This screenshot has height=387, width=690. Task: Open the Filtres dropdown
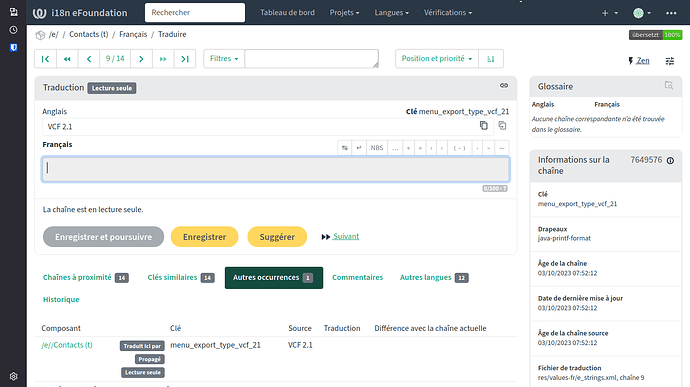point(224,59)
